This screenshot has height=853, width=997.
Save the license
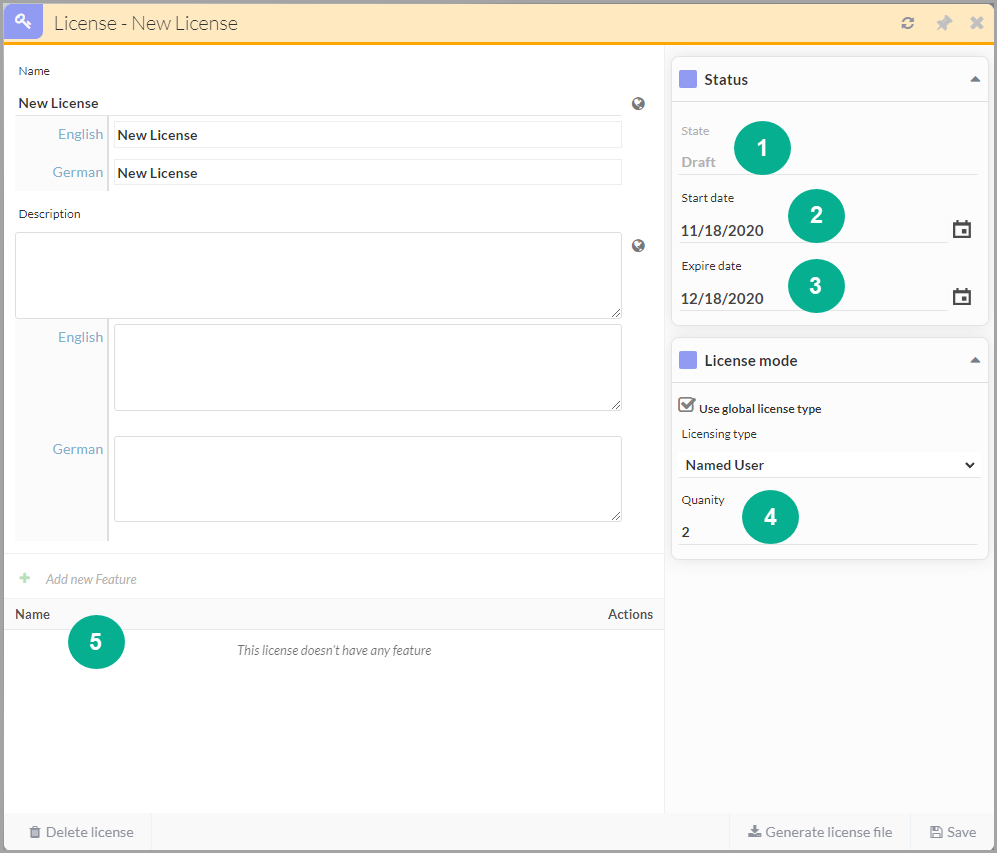click(952, 832)
